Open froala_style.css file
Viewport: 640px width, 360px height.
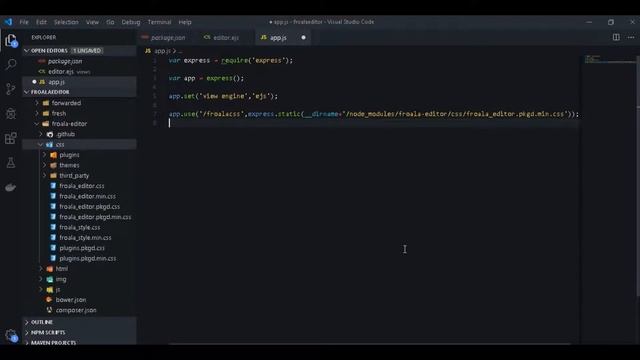80,227
